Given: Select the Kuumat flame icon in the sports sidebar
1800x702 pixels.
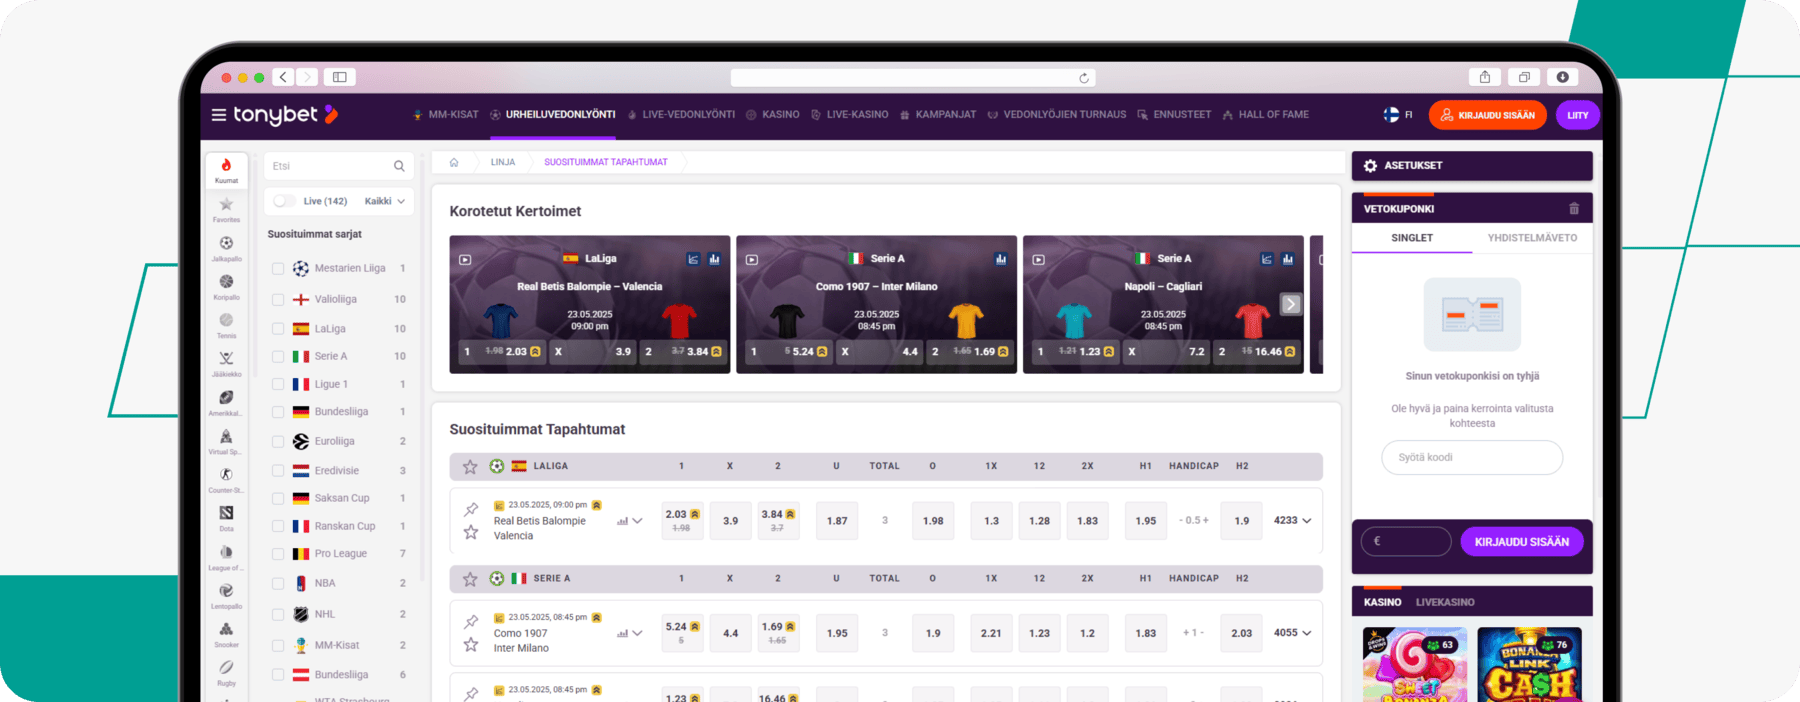Looking at the screenshot, I should [226, 166].
